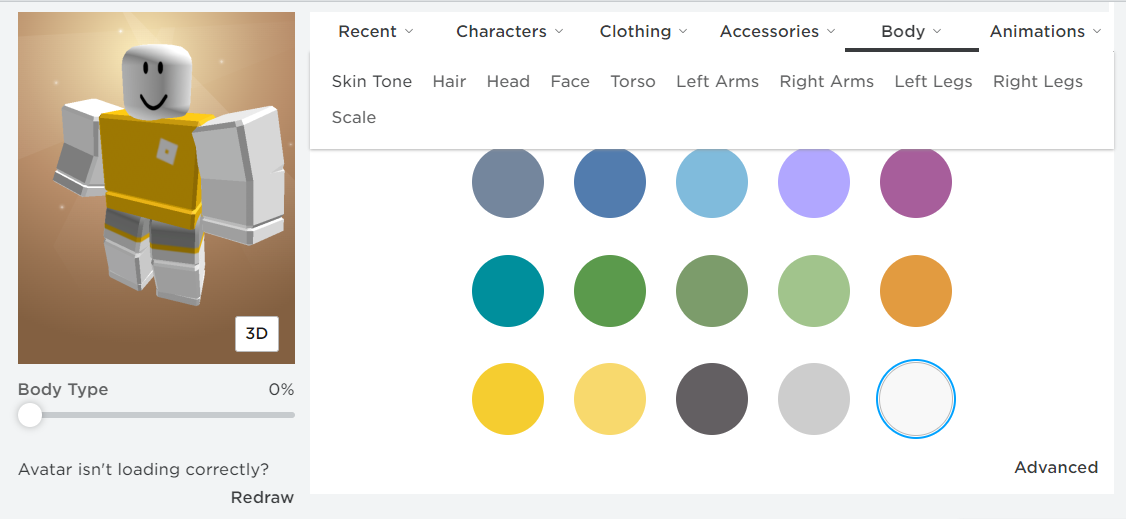The image size is (1126, 519).
Task: Click Redraw to reload avatar
Action: [x=262, y=498]
